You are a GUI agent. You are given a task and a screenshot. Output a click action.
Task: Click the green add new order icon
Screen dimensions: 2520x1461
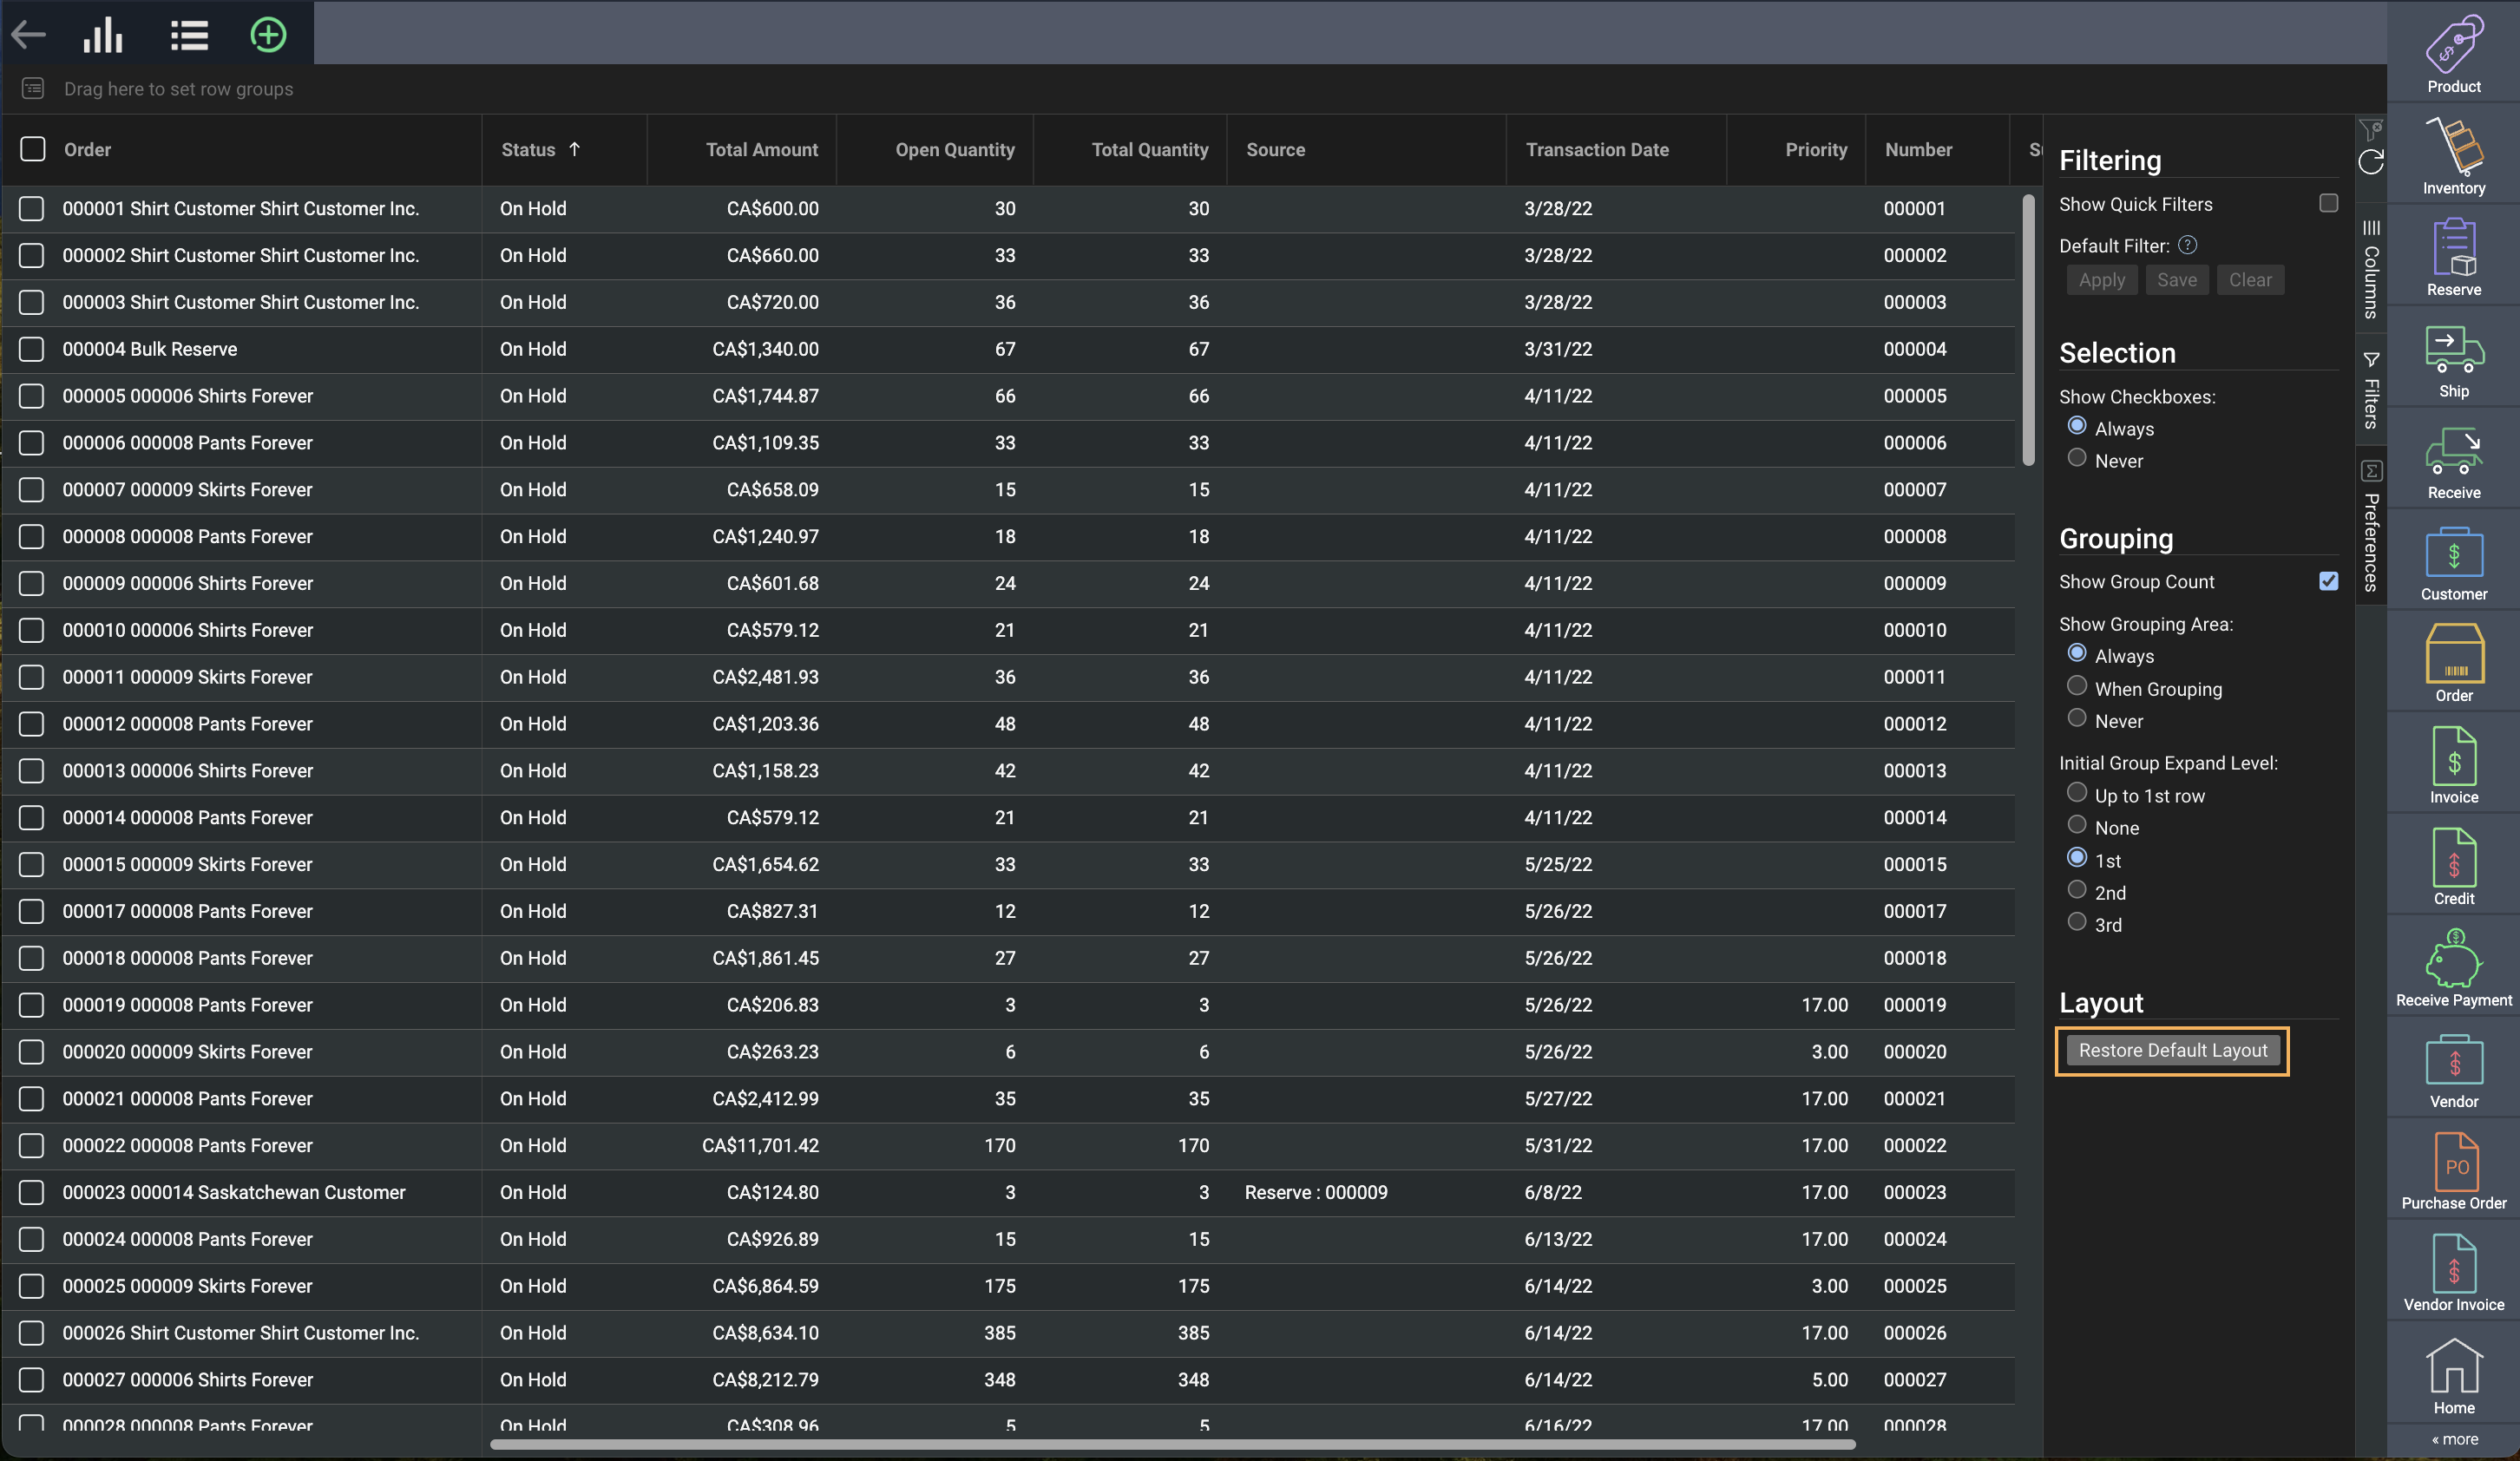[x=268, y=35]
